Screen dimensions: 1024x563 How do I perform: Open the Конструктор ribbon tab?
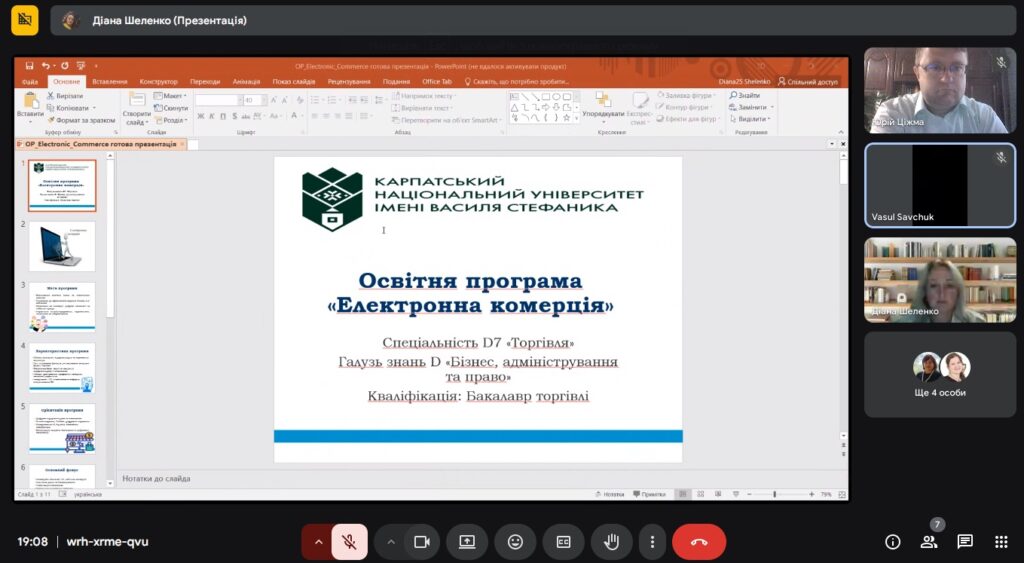(x=158, y=82)
